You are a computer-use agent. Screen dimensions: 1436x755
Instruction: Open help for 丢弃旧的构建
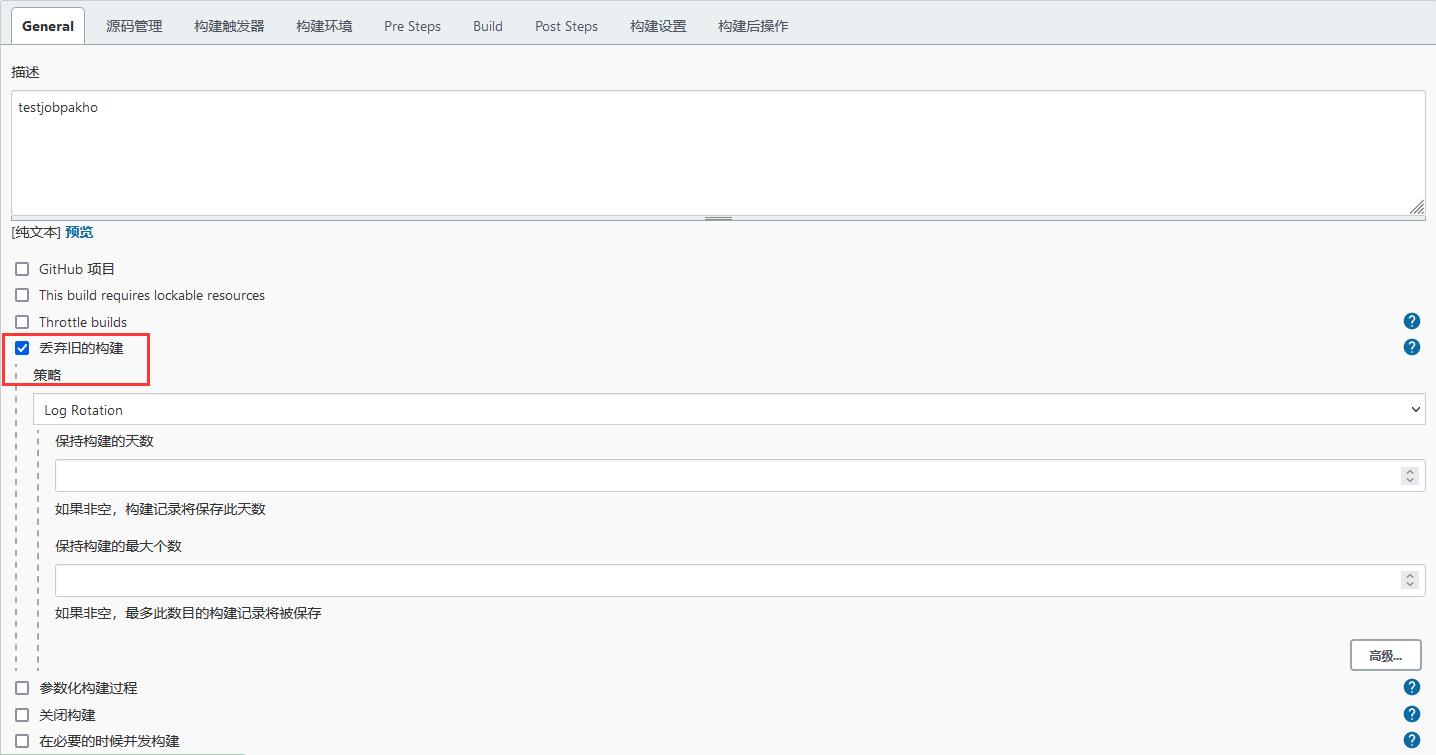1411,347
